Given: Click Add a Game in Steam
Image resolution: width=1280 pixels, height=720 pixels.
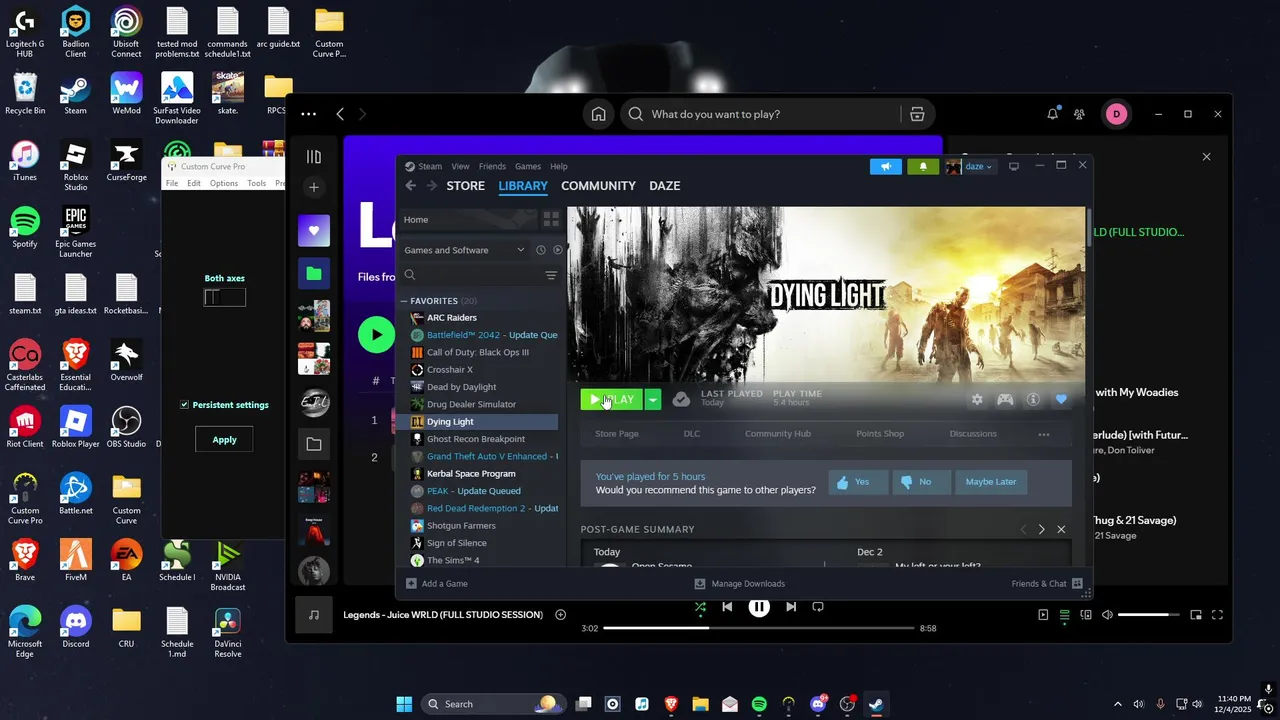Looking at the screenshot, I should coord(437,584).
